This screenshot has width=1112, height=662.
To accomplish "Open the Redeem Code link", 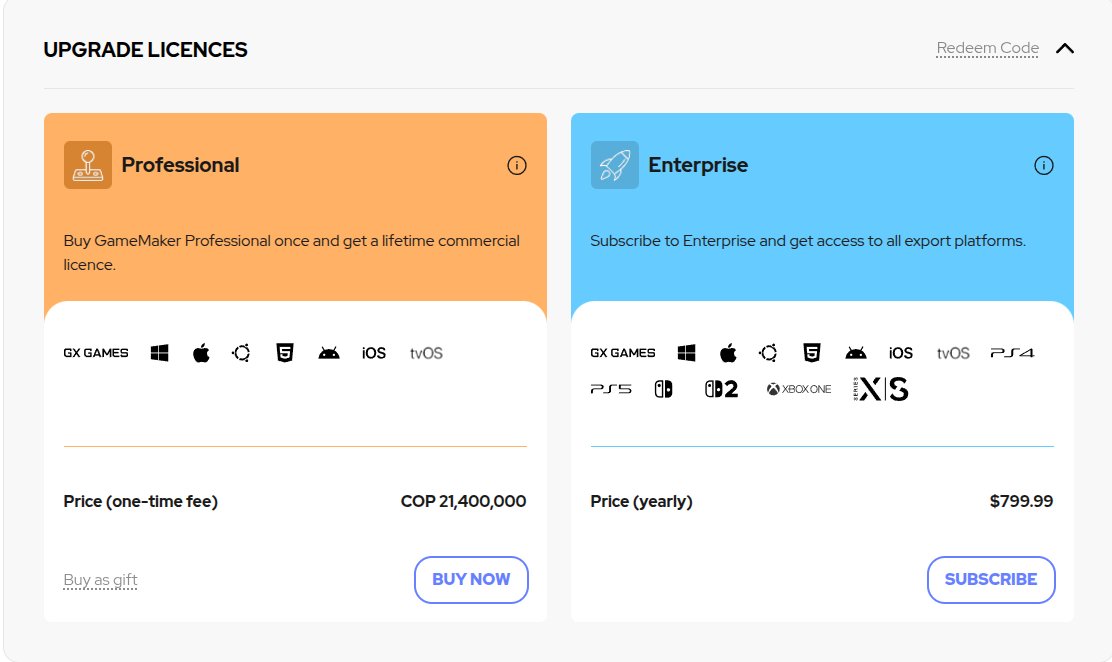I will point(987,48).
